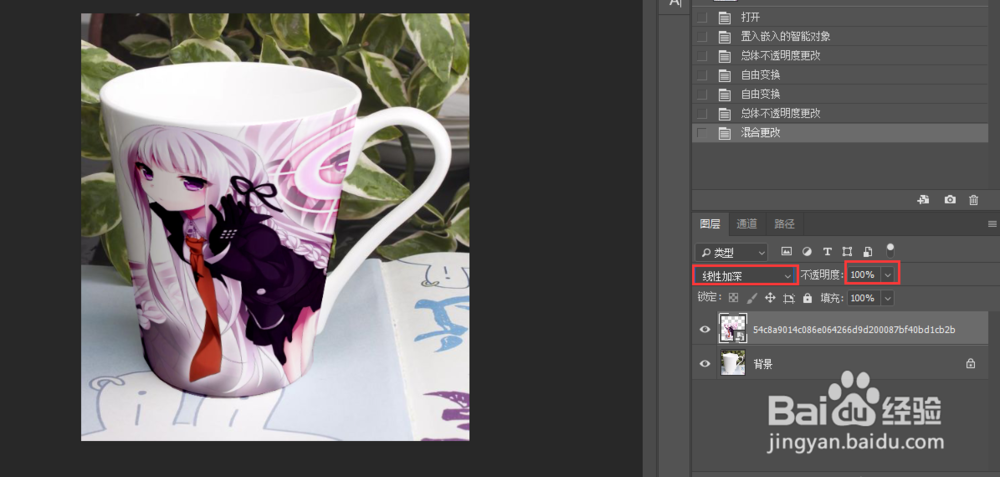Select the 背景 layer name
The width and height of the screenshot is (1000, 477).
click(x=763, y=364)
